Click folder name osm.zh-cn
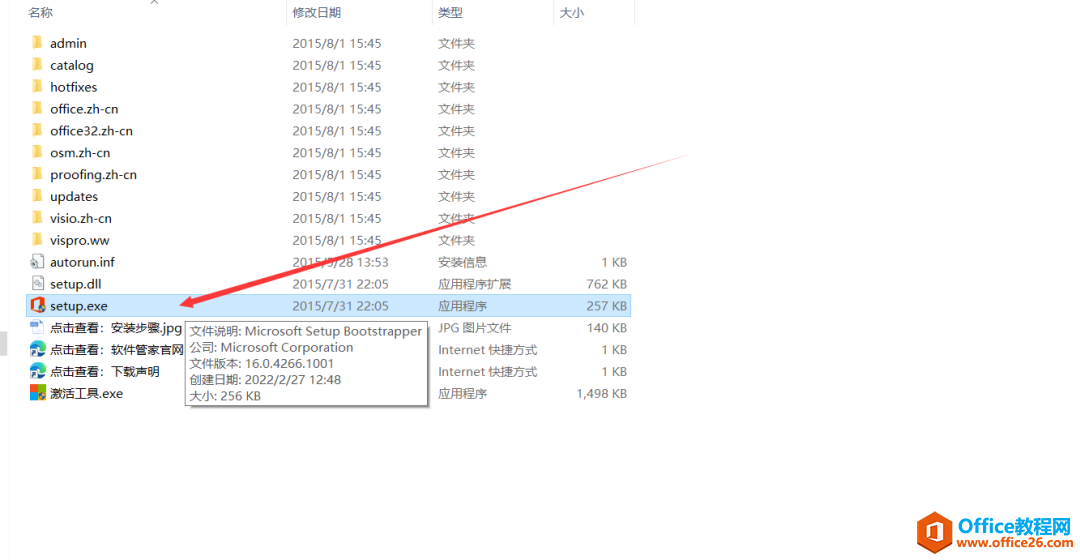Image resolution: width=1080 pixels, height=560 pixels. point(80,153)
